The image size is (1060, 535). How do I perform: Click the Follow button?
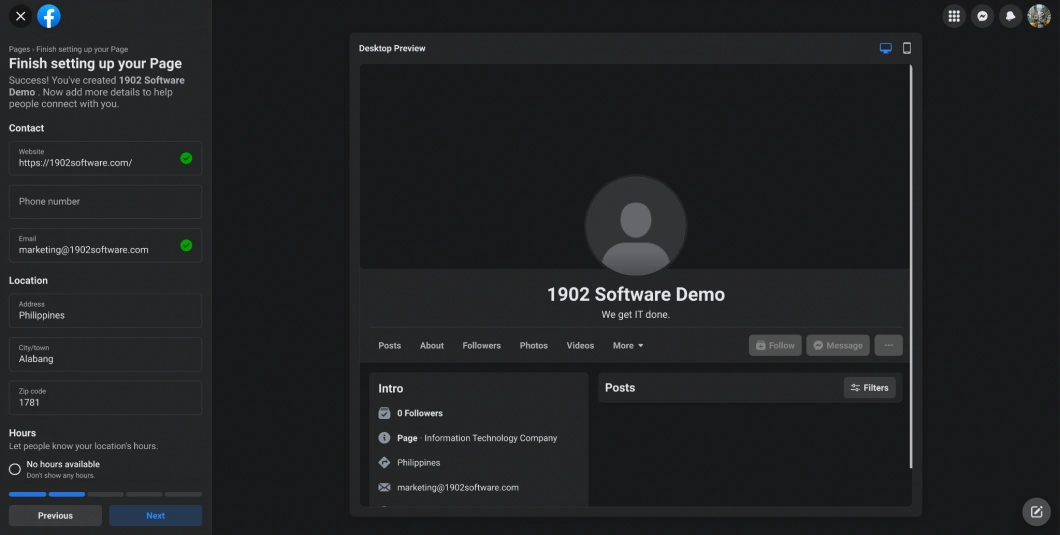pos(775,345)
